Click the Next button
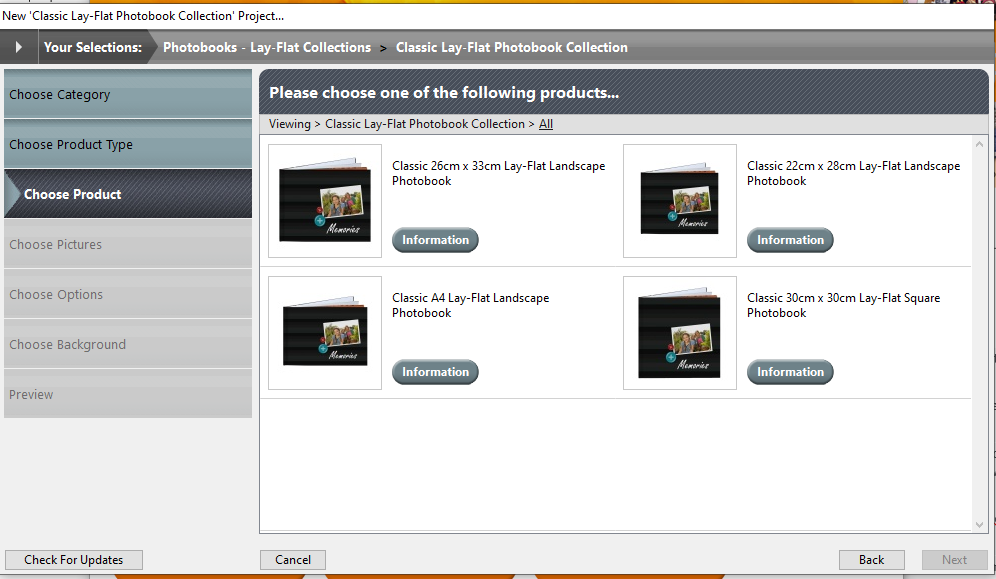 [954, 560]
